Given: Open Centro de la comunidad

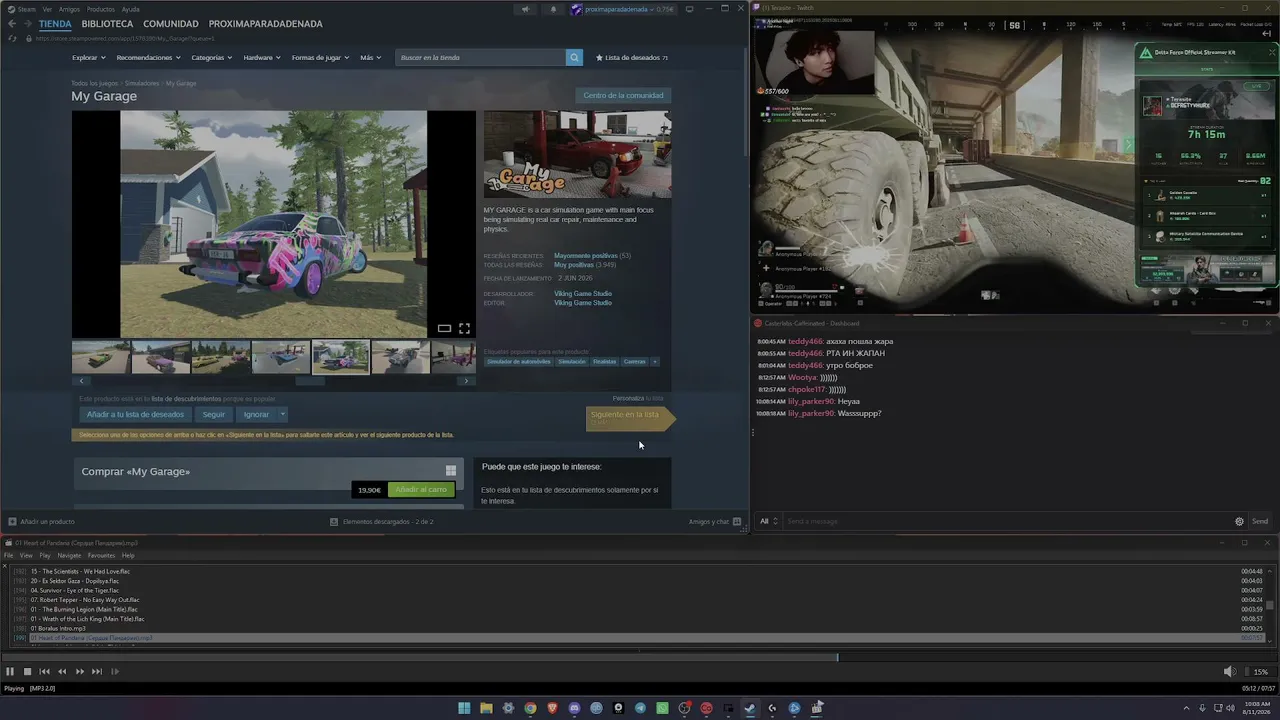Looking at the screenshot, I should click(x=623, y=96).
